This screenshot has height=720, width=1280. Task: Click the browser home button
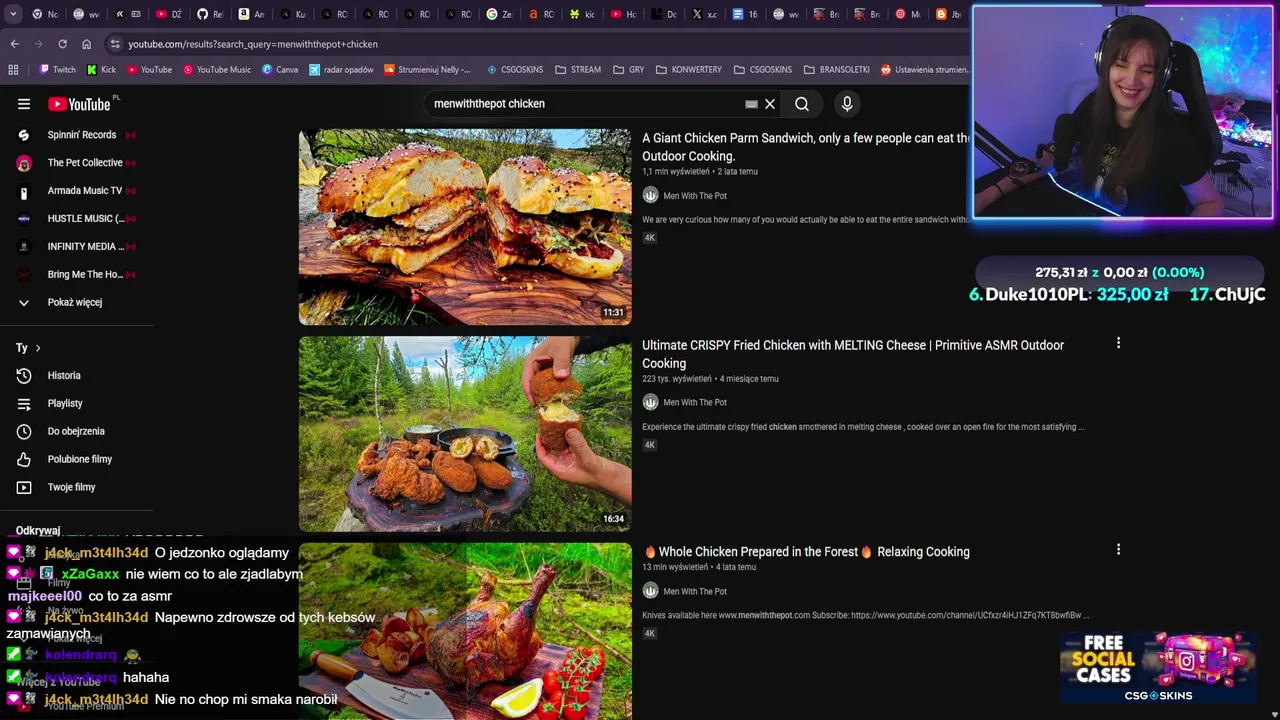pyautogui.click(x=86, y=44)
